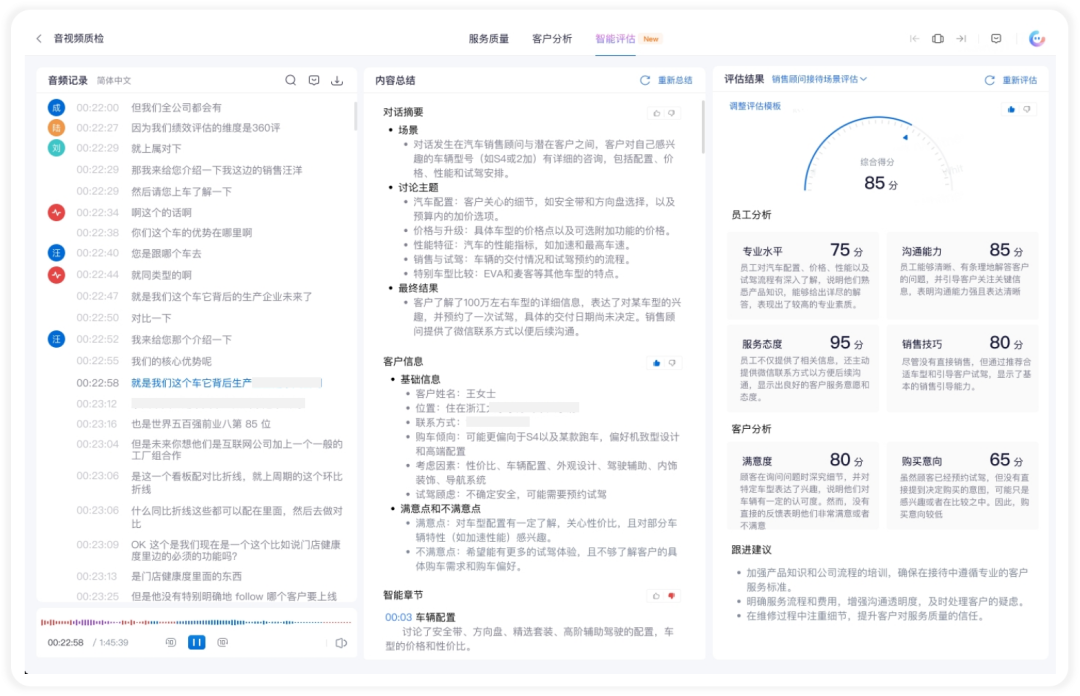1080x696 pixels.
Task: Switch to the 客户分析 tab
Action: pyautogui.click(x=552, y=39)
